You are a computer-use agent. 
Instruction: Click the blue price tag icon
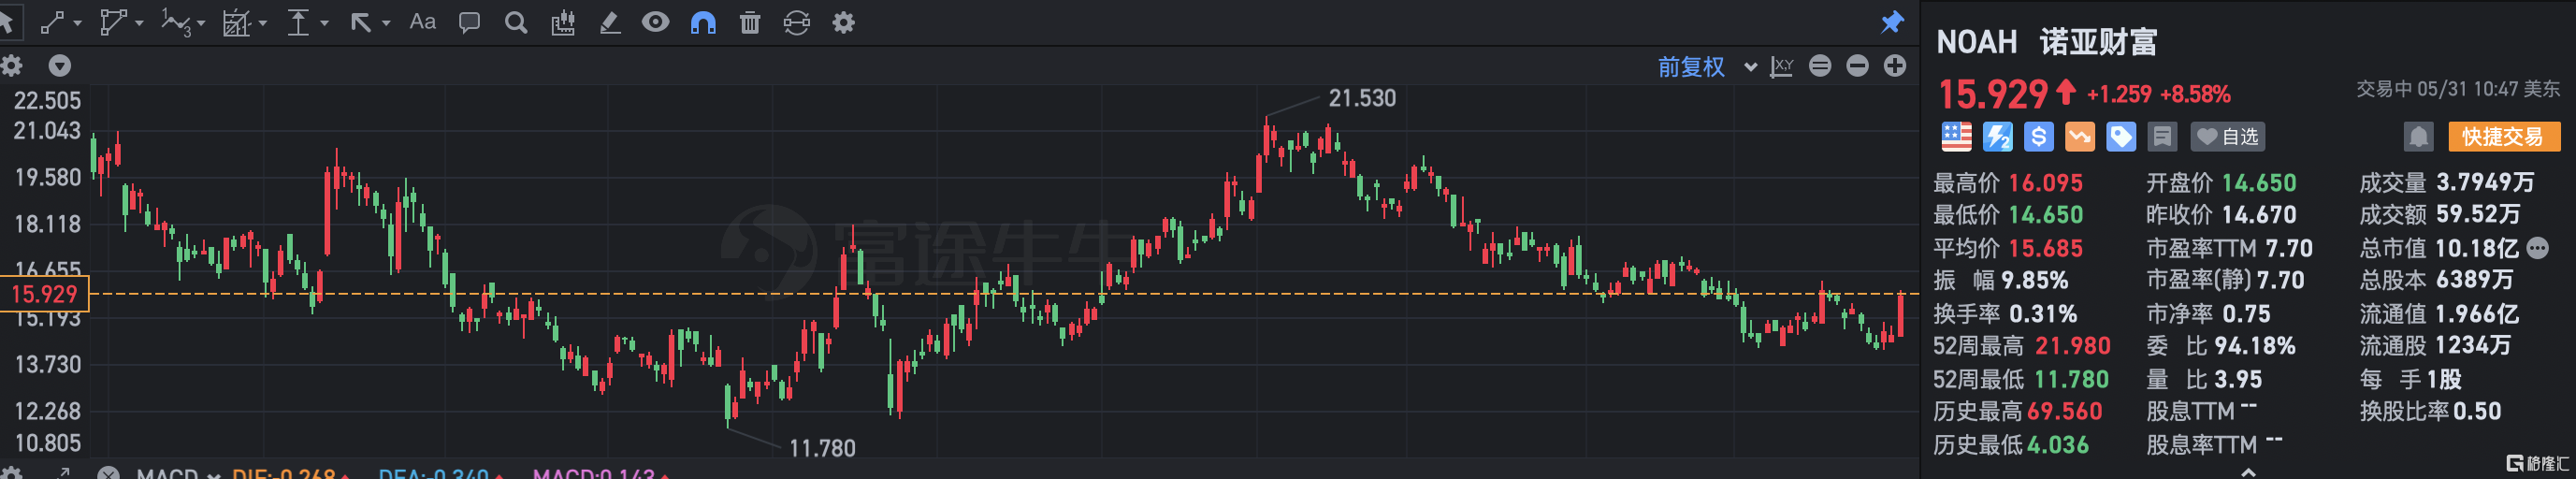[2121, 137]
